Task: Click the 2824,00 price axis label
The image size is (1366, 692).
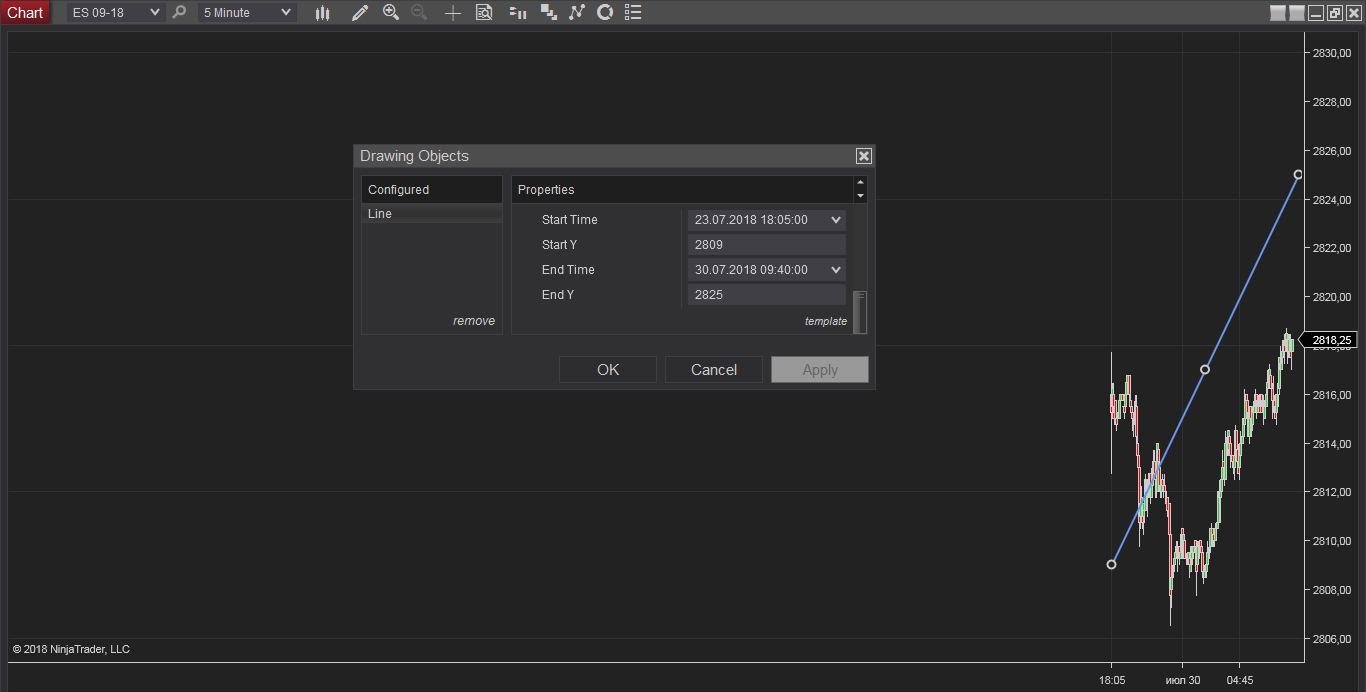Action: 1332,200
